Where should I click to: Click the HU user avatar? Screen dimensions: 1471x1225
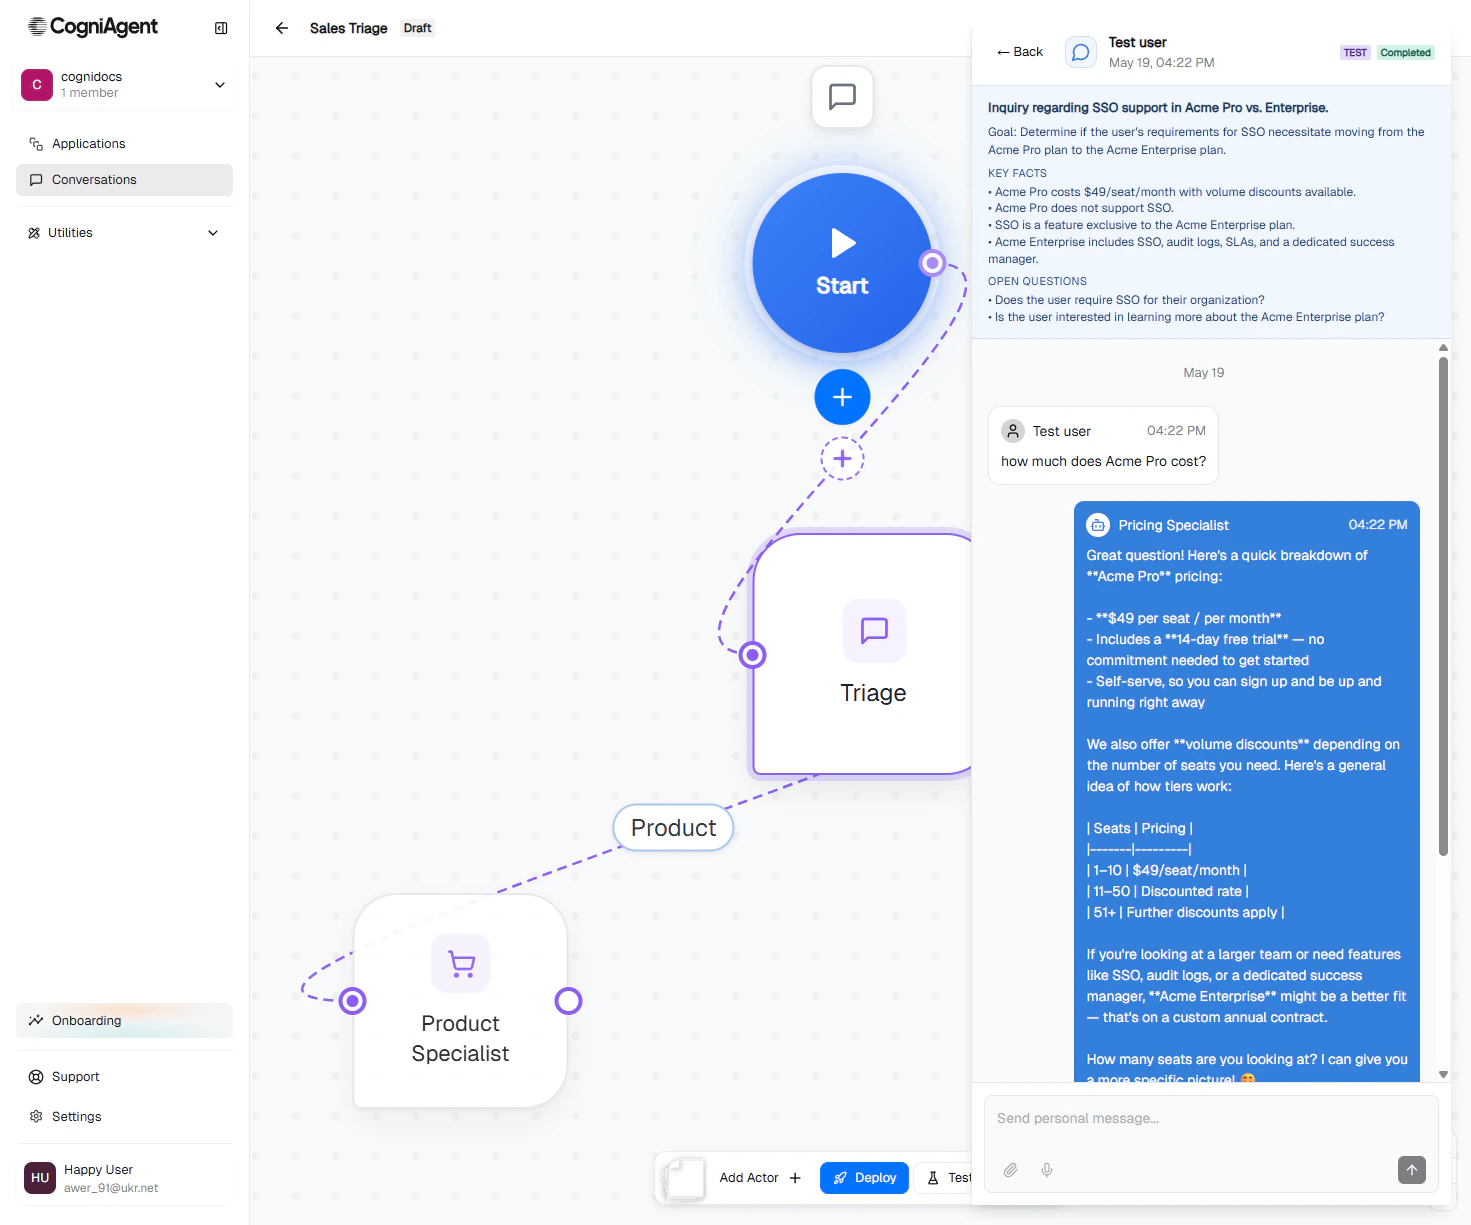pos(40,1178)
